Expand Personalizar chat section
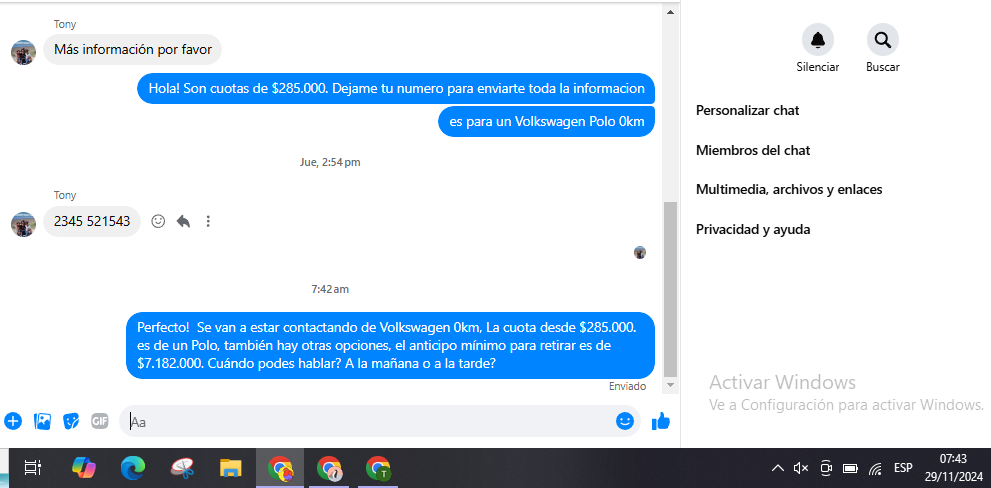The height and width of the screenshot is (488, 991). pos(748,110)
